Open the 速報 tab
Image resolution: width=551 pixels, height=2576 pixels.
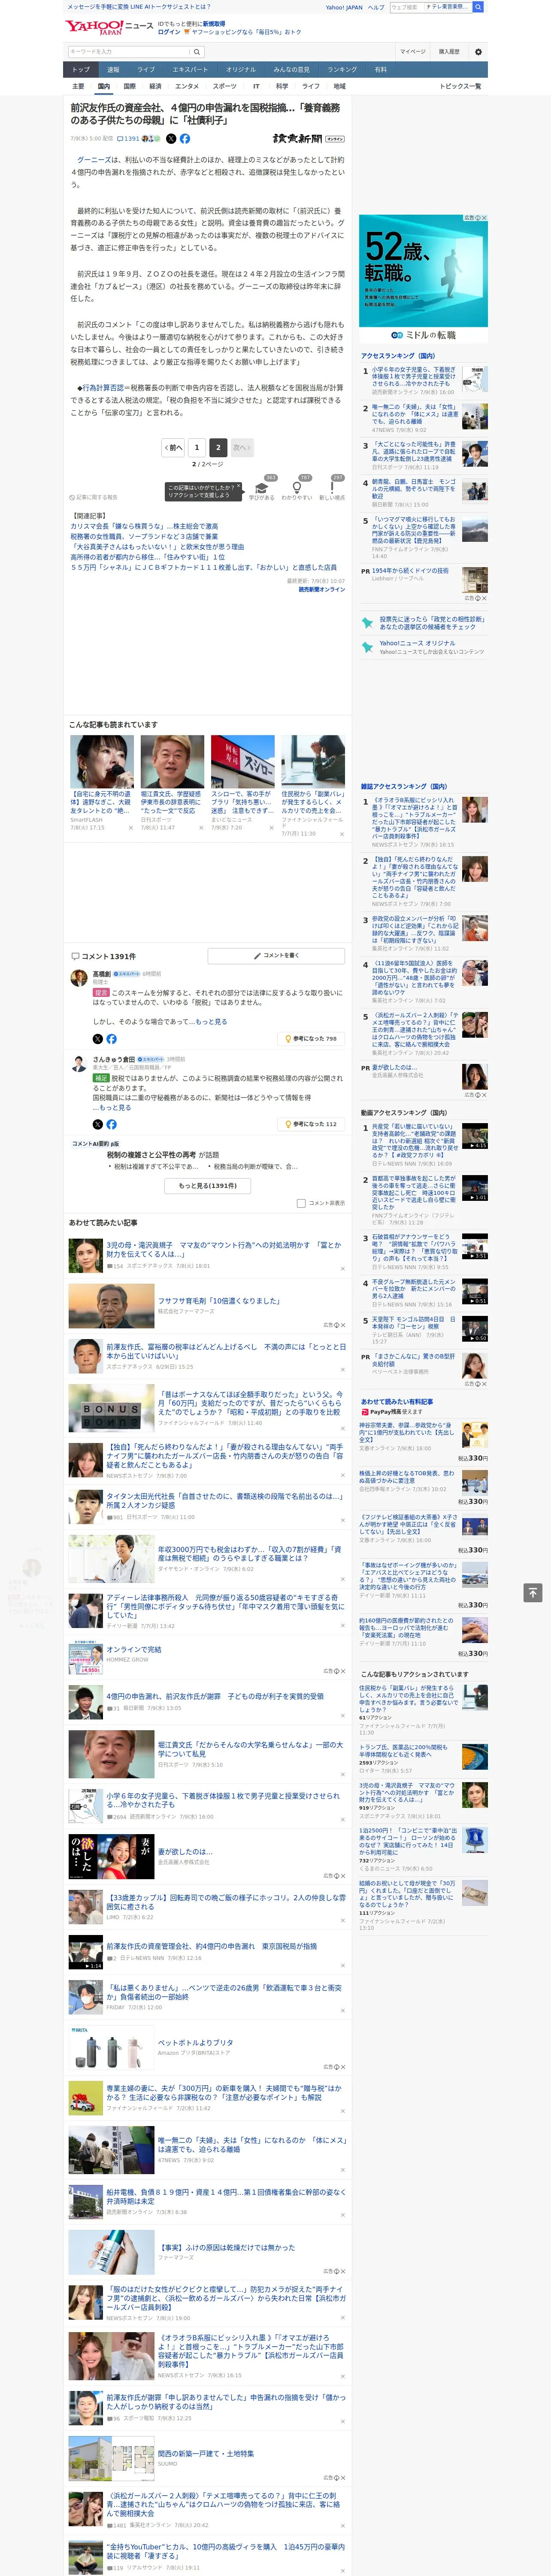pos(113,70)
